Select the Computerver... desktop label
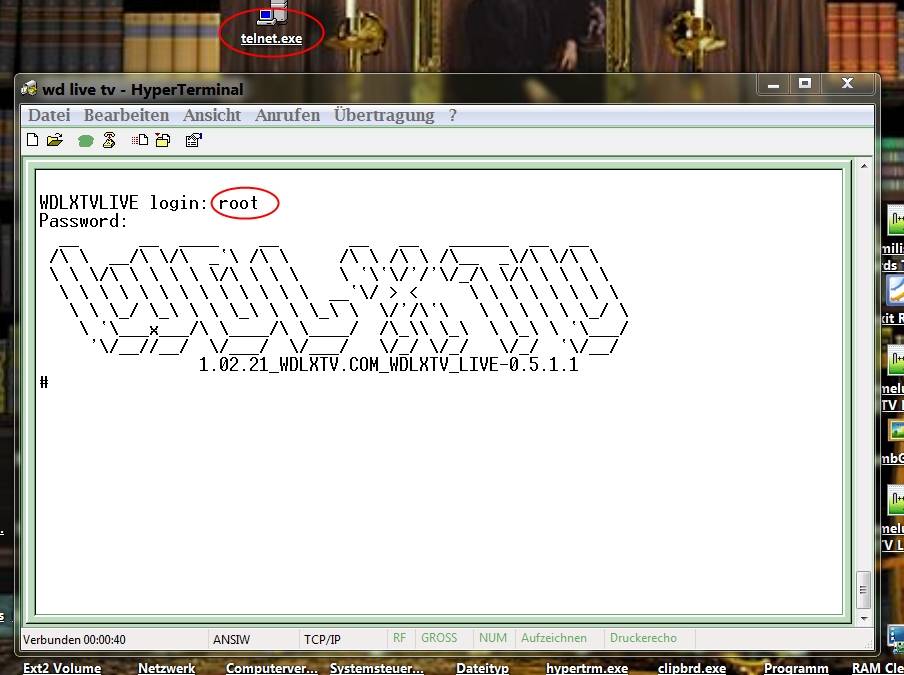The image size is (904, 675). [272, 668]
